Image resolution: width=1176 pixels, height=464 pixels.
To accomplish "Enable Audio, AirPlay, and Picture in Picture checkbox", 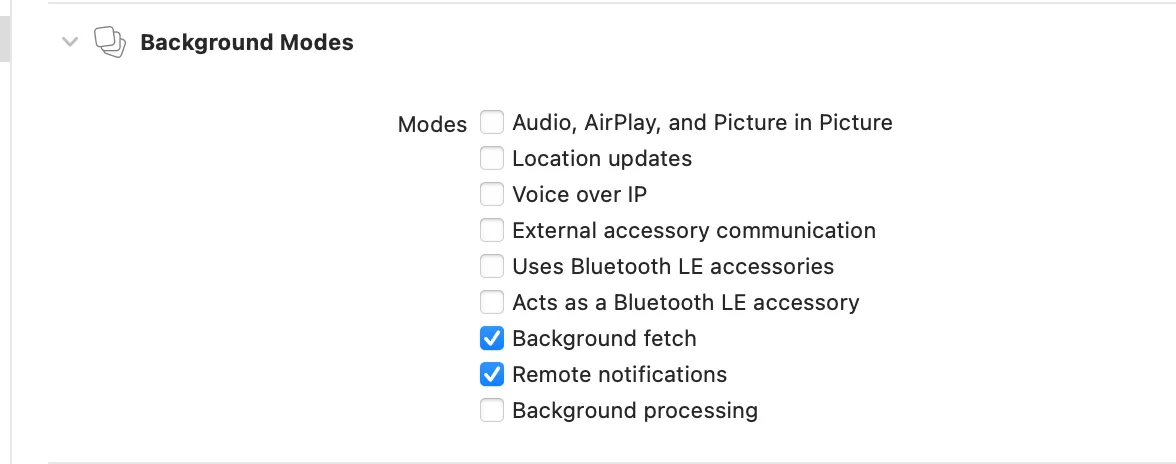I will (492, 123).
